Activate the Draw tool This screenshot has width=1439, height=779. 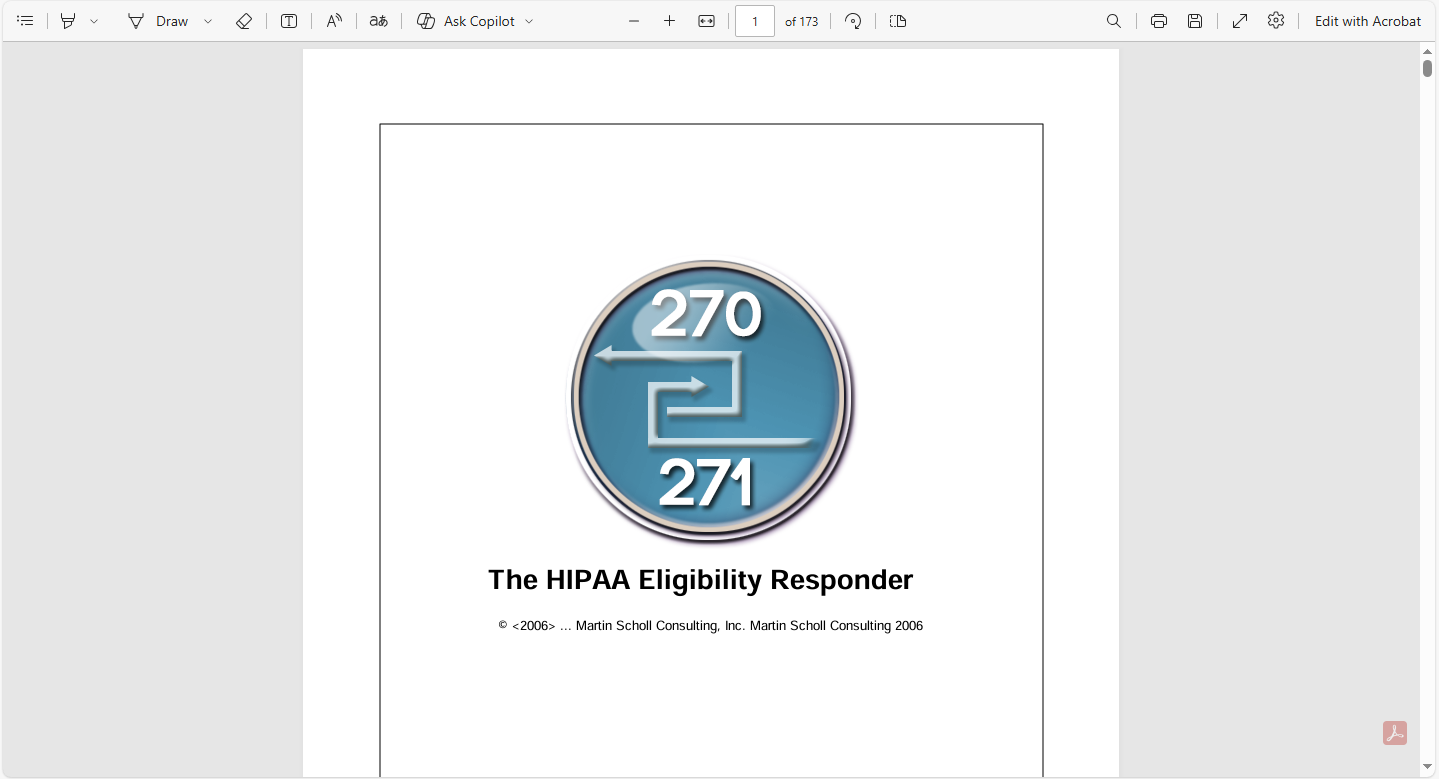(x=158, y=21)
